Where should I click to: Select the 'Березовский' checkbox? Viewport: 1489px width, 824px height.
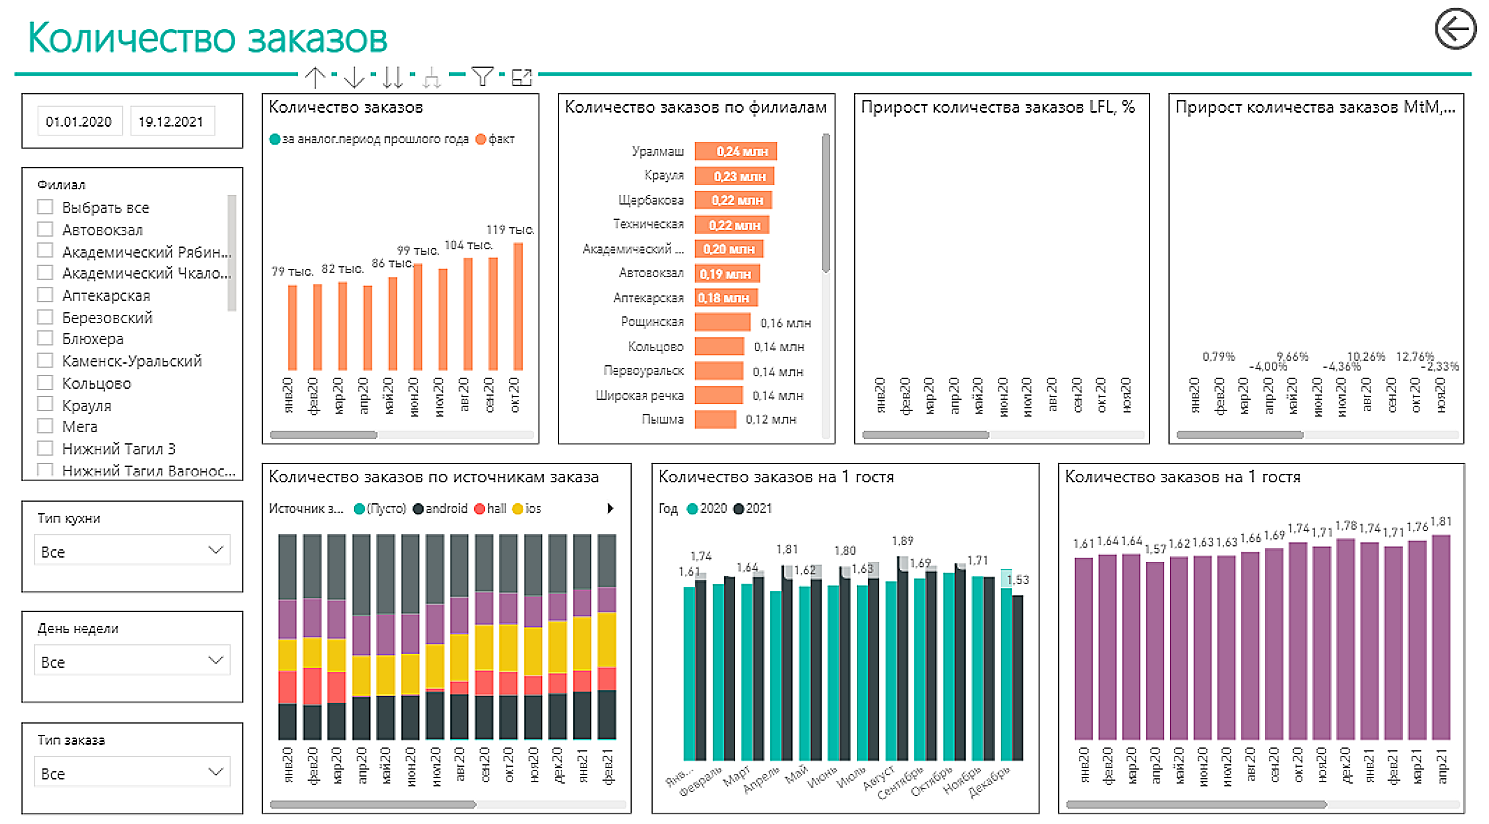[x=45, y=317]
